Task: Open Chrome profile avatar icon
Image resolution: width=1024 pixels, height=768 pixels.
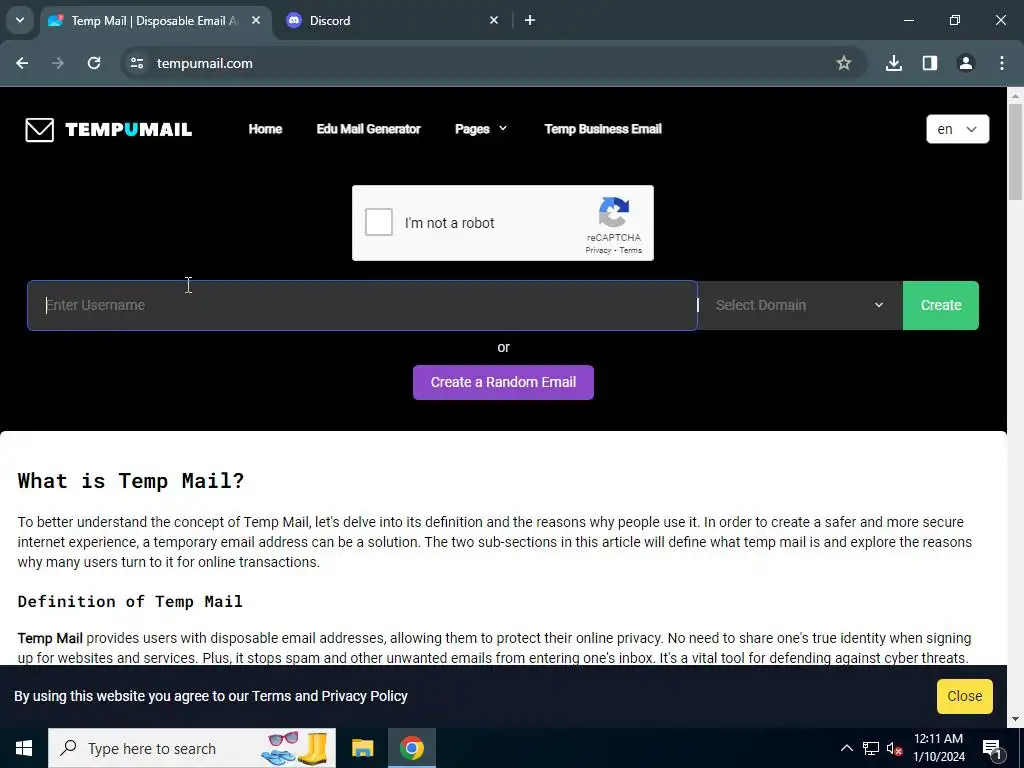Action: pos(966,63)
